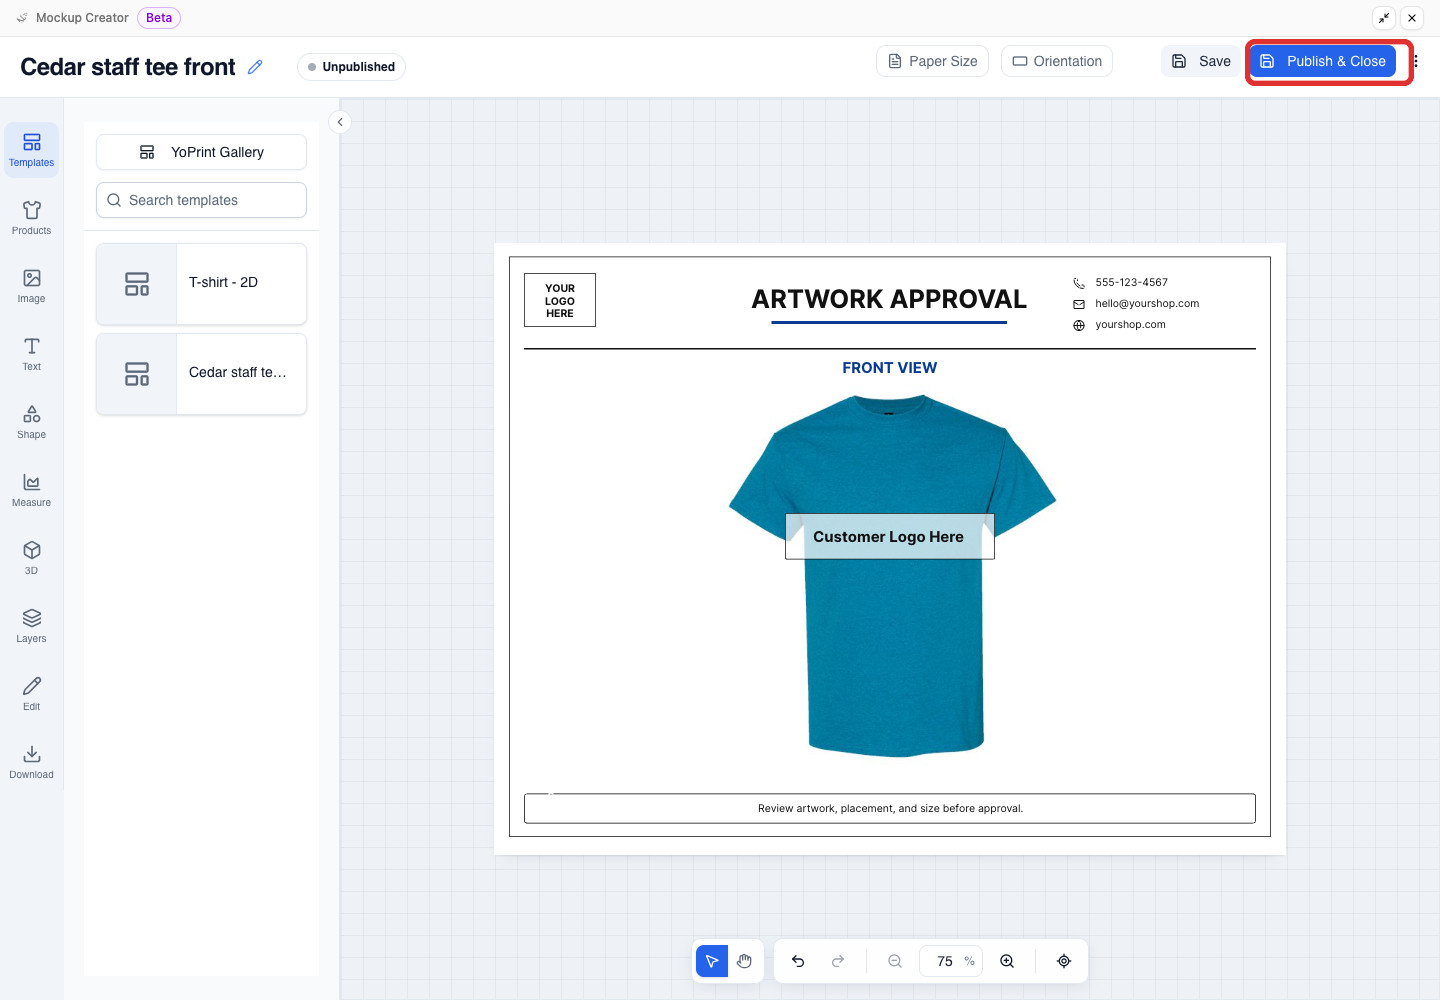Open the Products sidebar panel

coord(31,218)
